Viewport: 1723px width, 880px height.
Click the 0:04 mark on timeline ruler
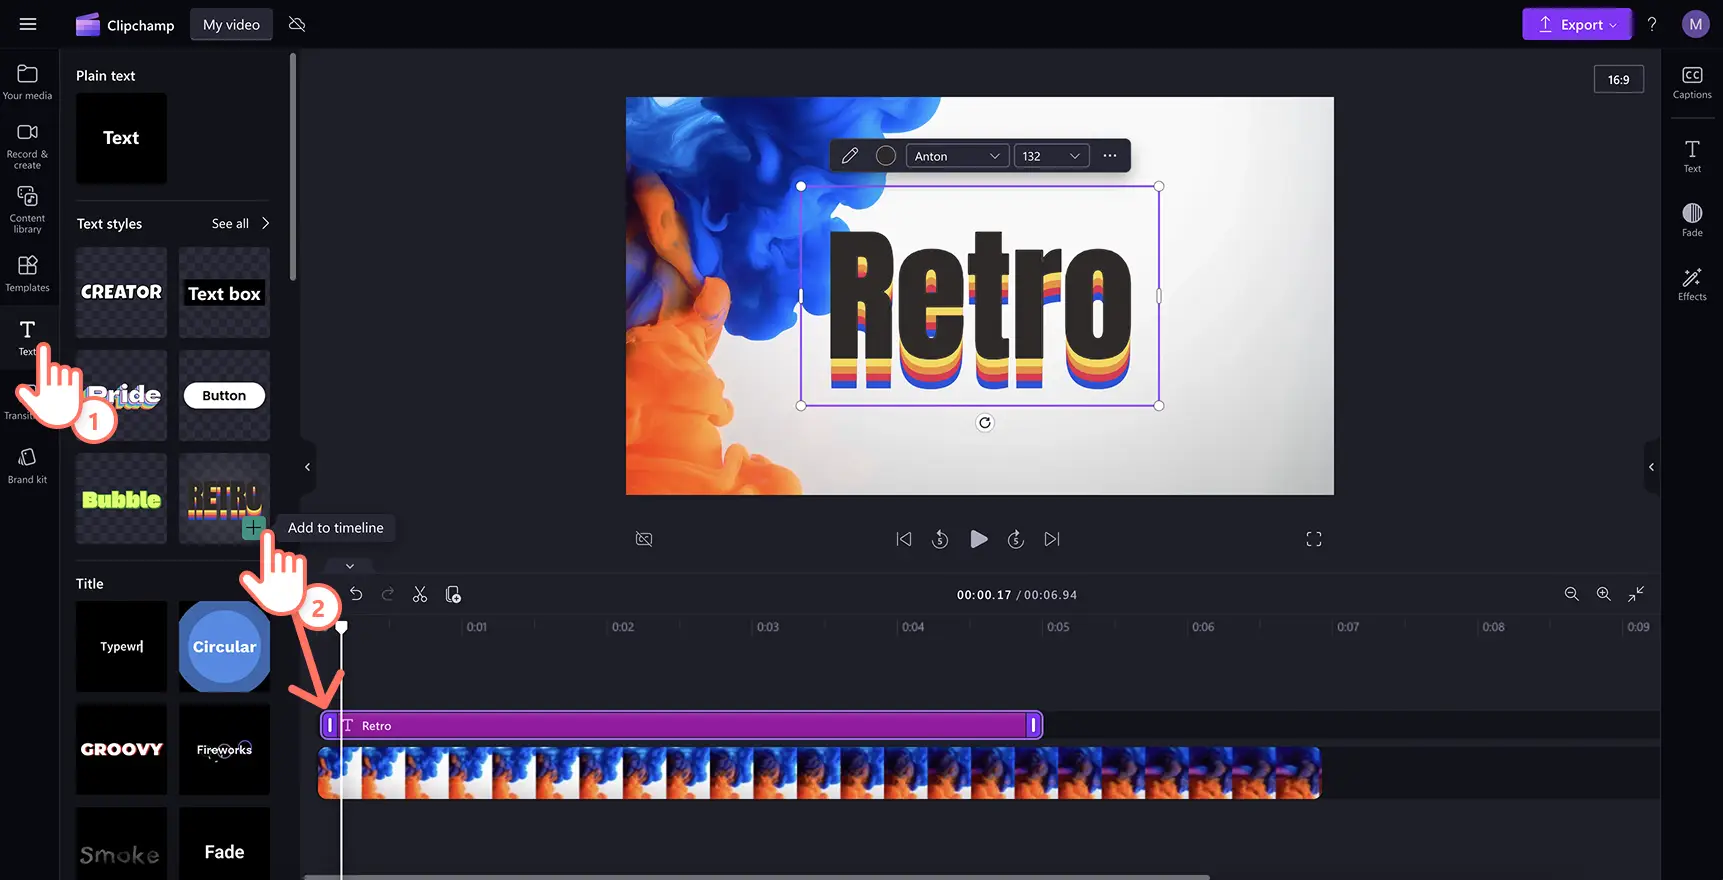coord(913,627)
